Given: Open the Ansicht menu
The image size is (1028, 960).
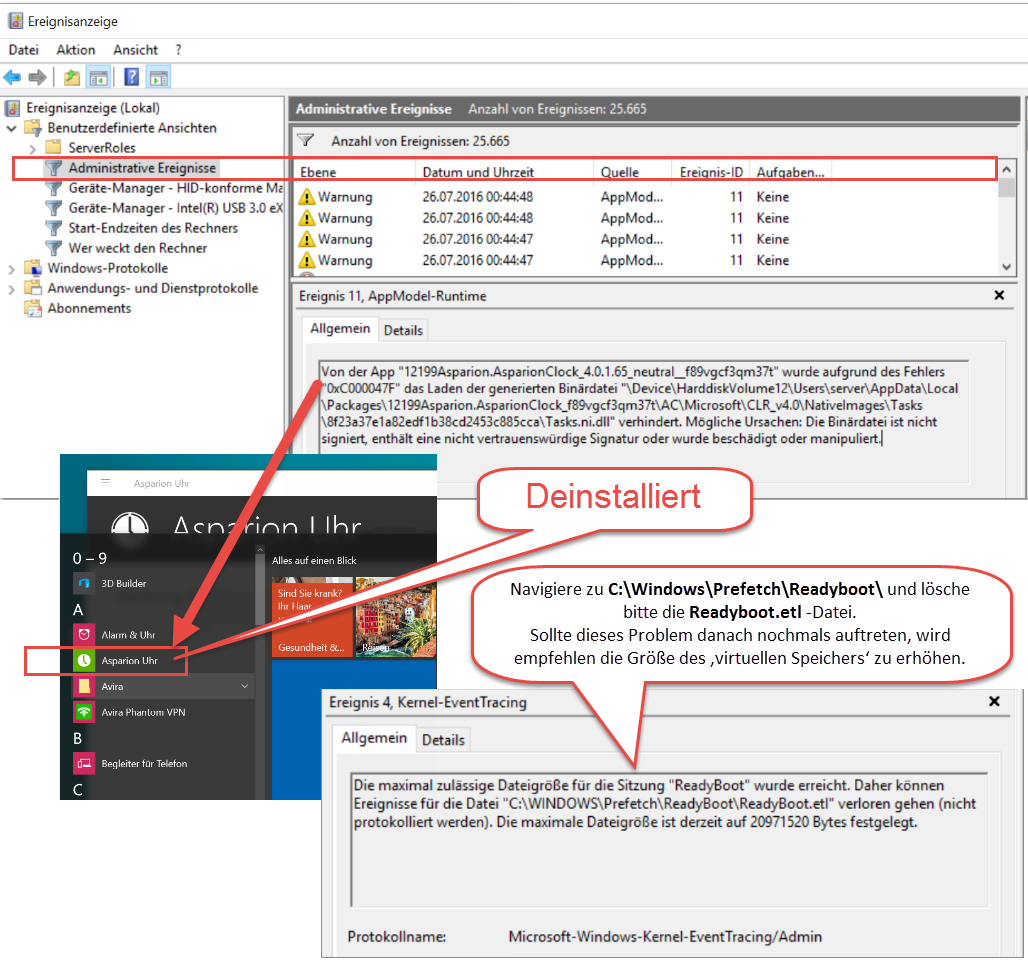Looking at the screenshot, I should pyautogui.click(x=135, y=49).
